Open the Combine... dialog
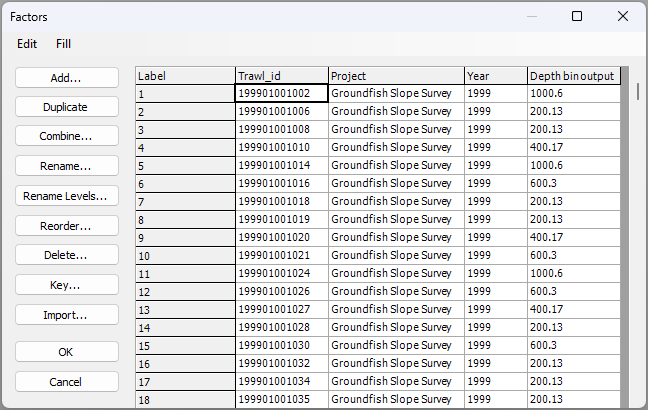Viewport: 648px width, 410px height. (67, 136)
